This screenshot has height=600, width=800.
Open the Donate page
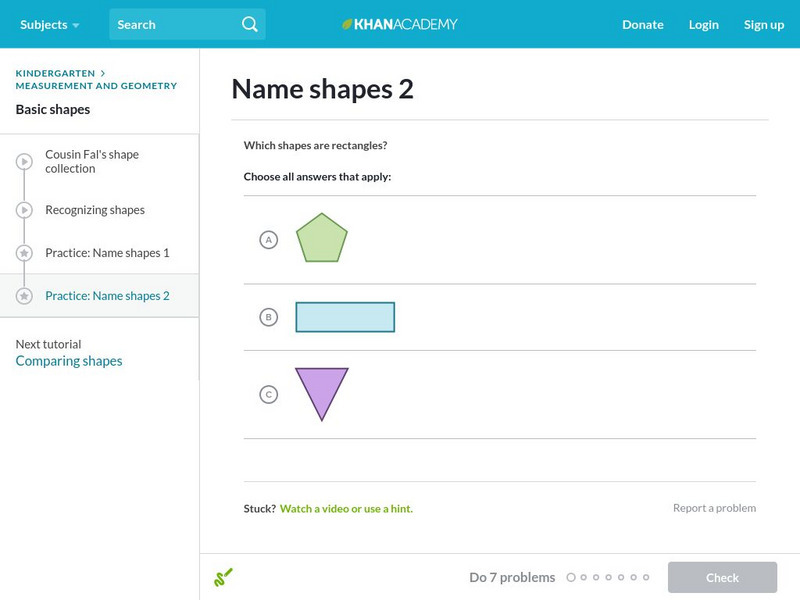(642, 24)
